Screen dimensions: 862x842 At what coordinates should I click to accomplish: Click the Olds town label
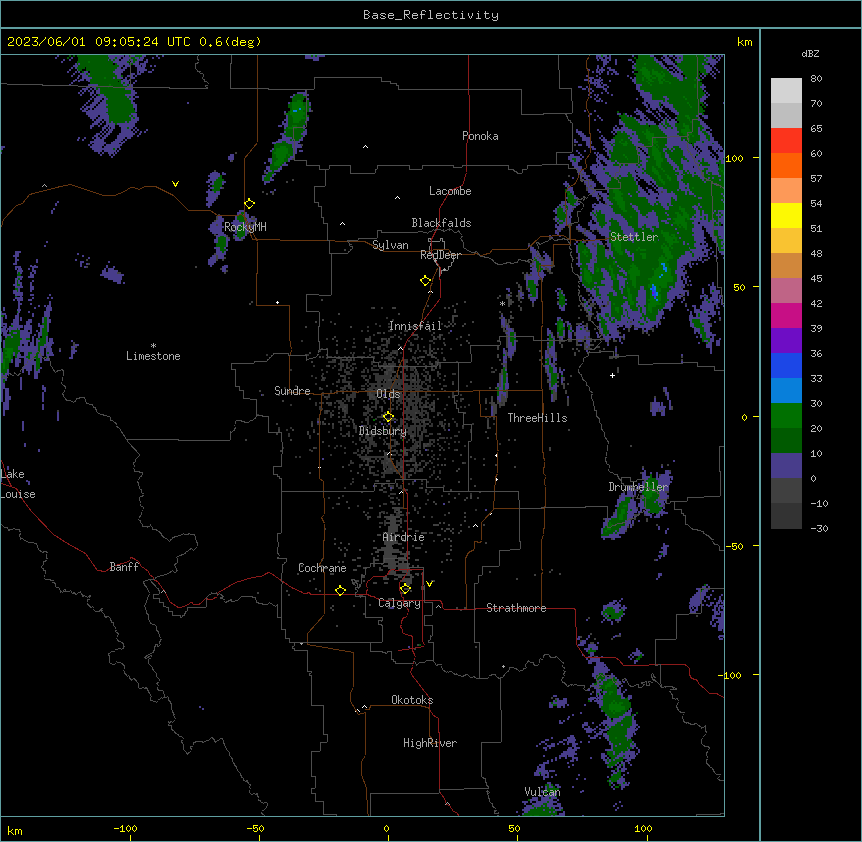tap(388, 394)
